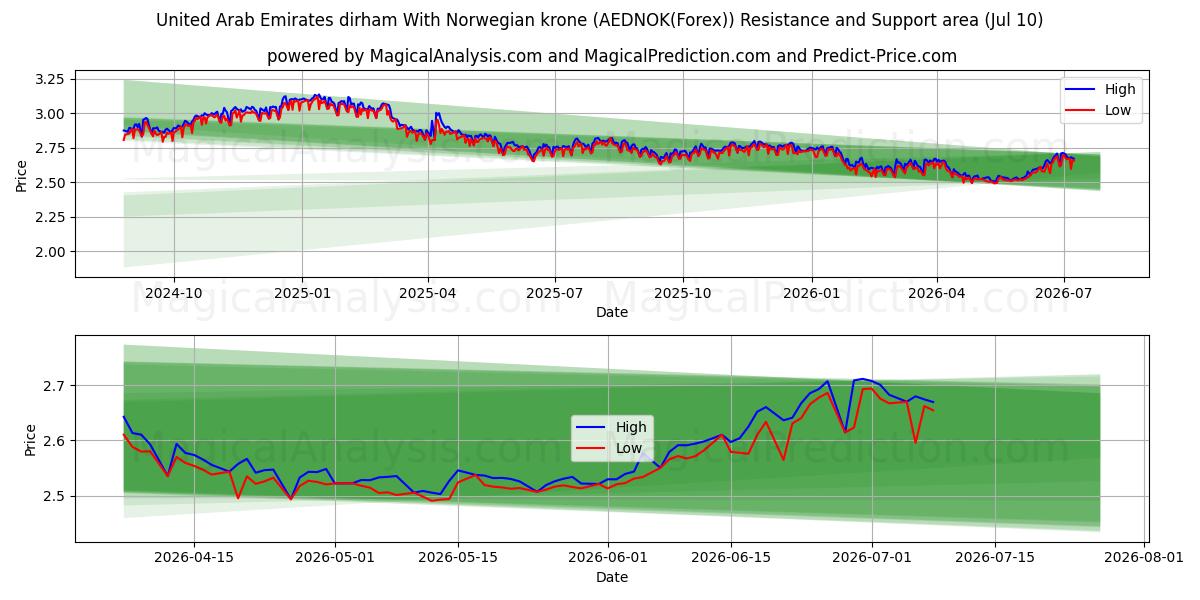Click the 2026-07-15 date tick label
Viewport: 1200px width, 600px height.
pos(995,558)
